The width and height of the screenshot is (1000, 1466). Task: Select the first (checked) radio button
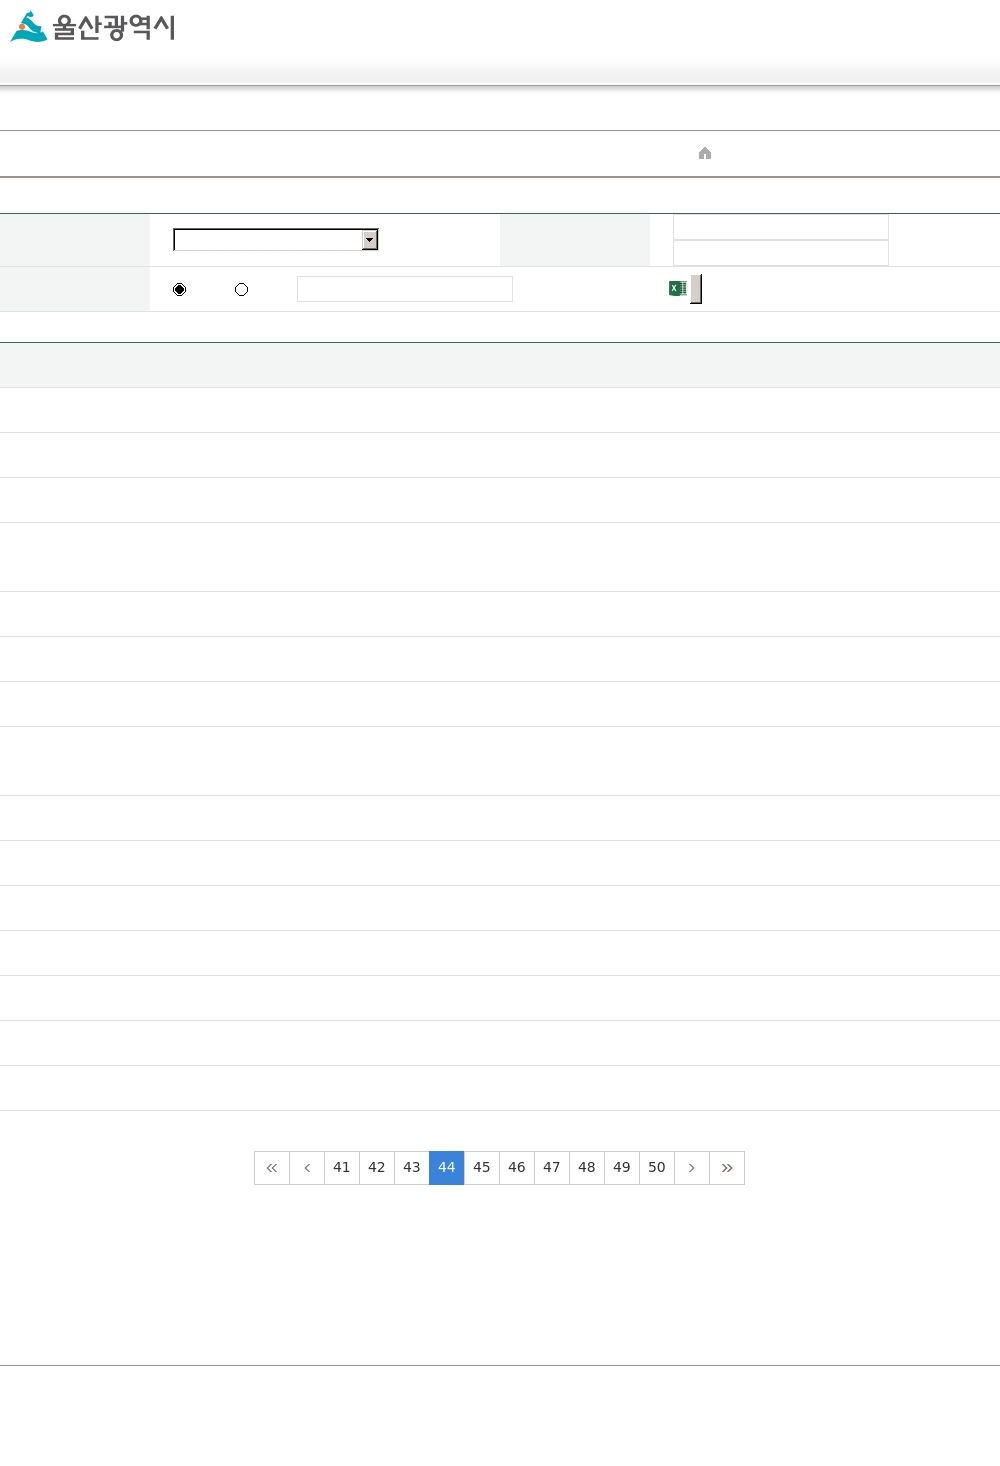[180, 290]
